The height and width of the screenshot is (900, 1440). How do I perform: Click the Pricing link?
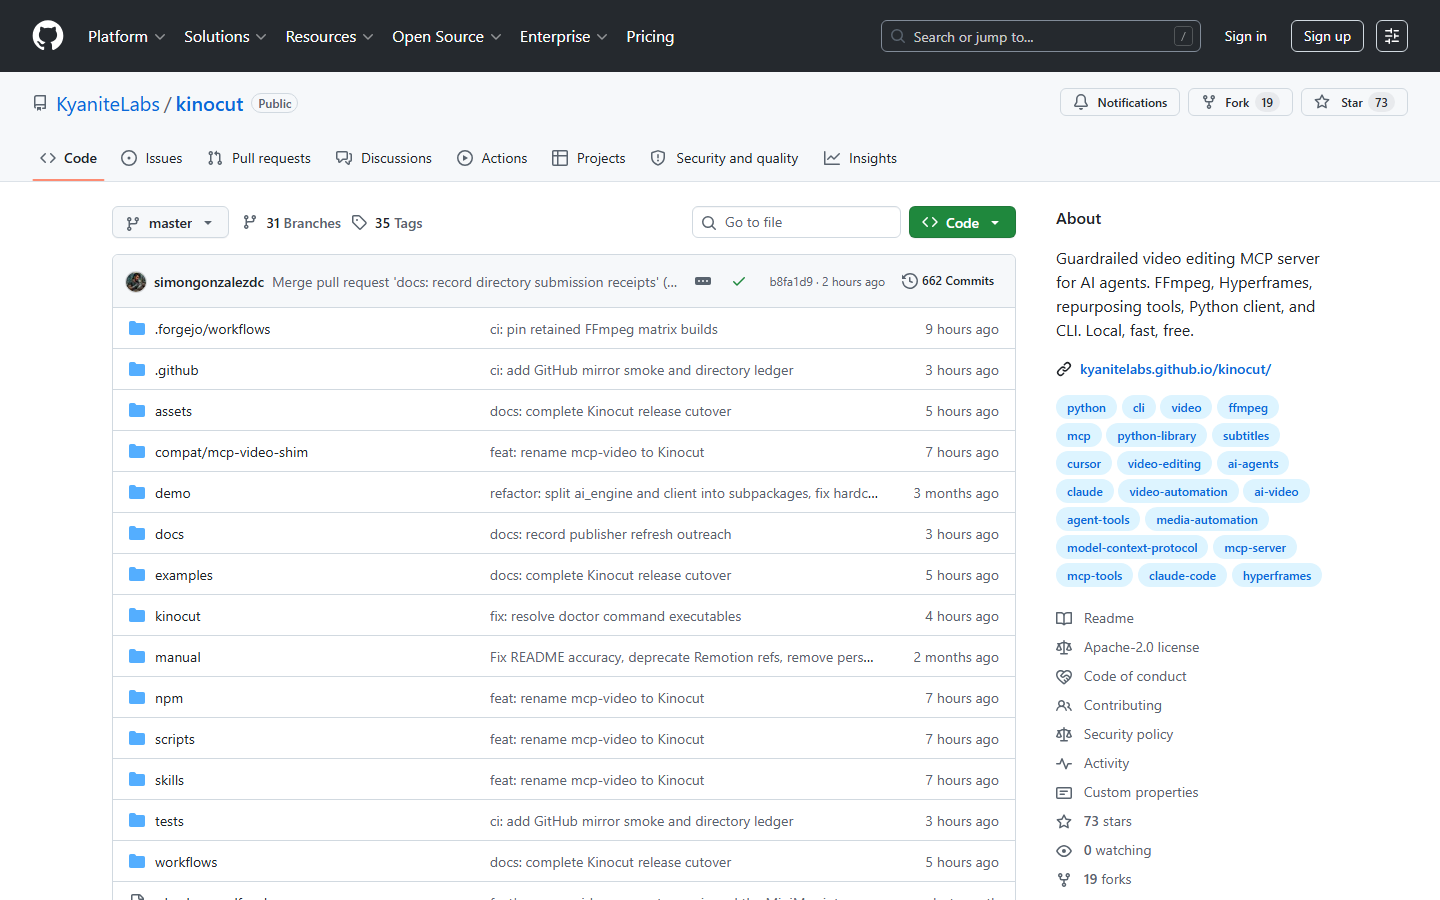[x=650, y=36]
